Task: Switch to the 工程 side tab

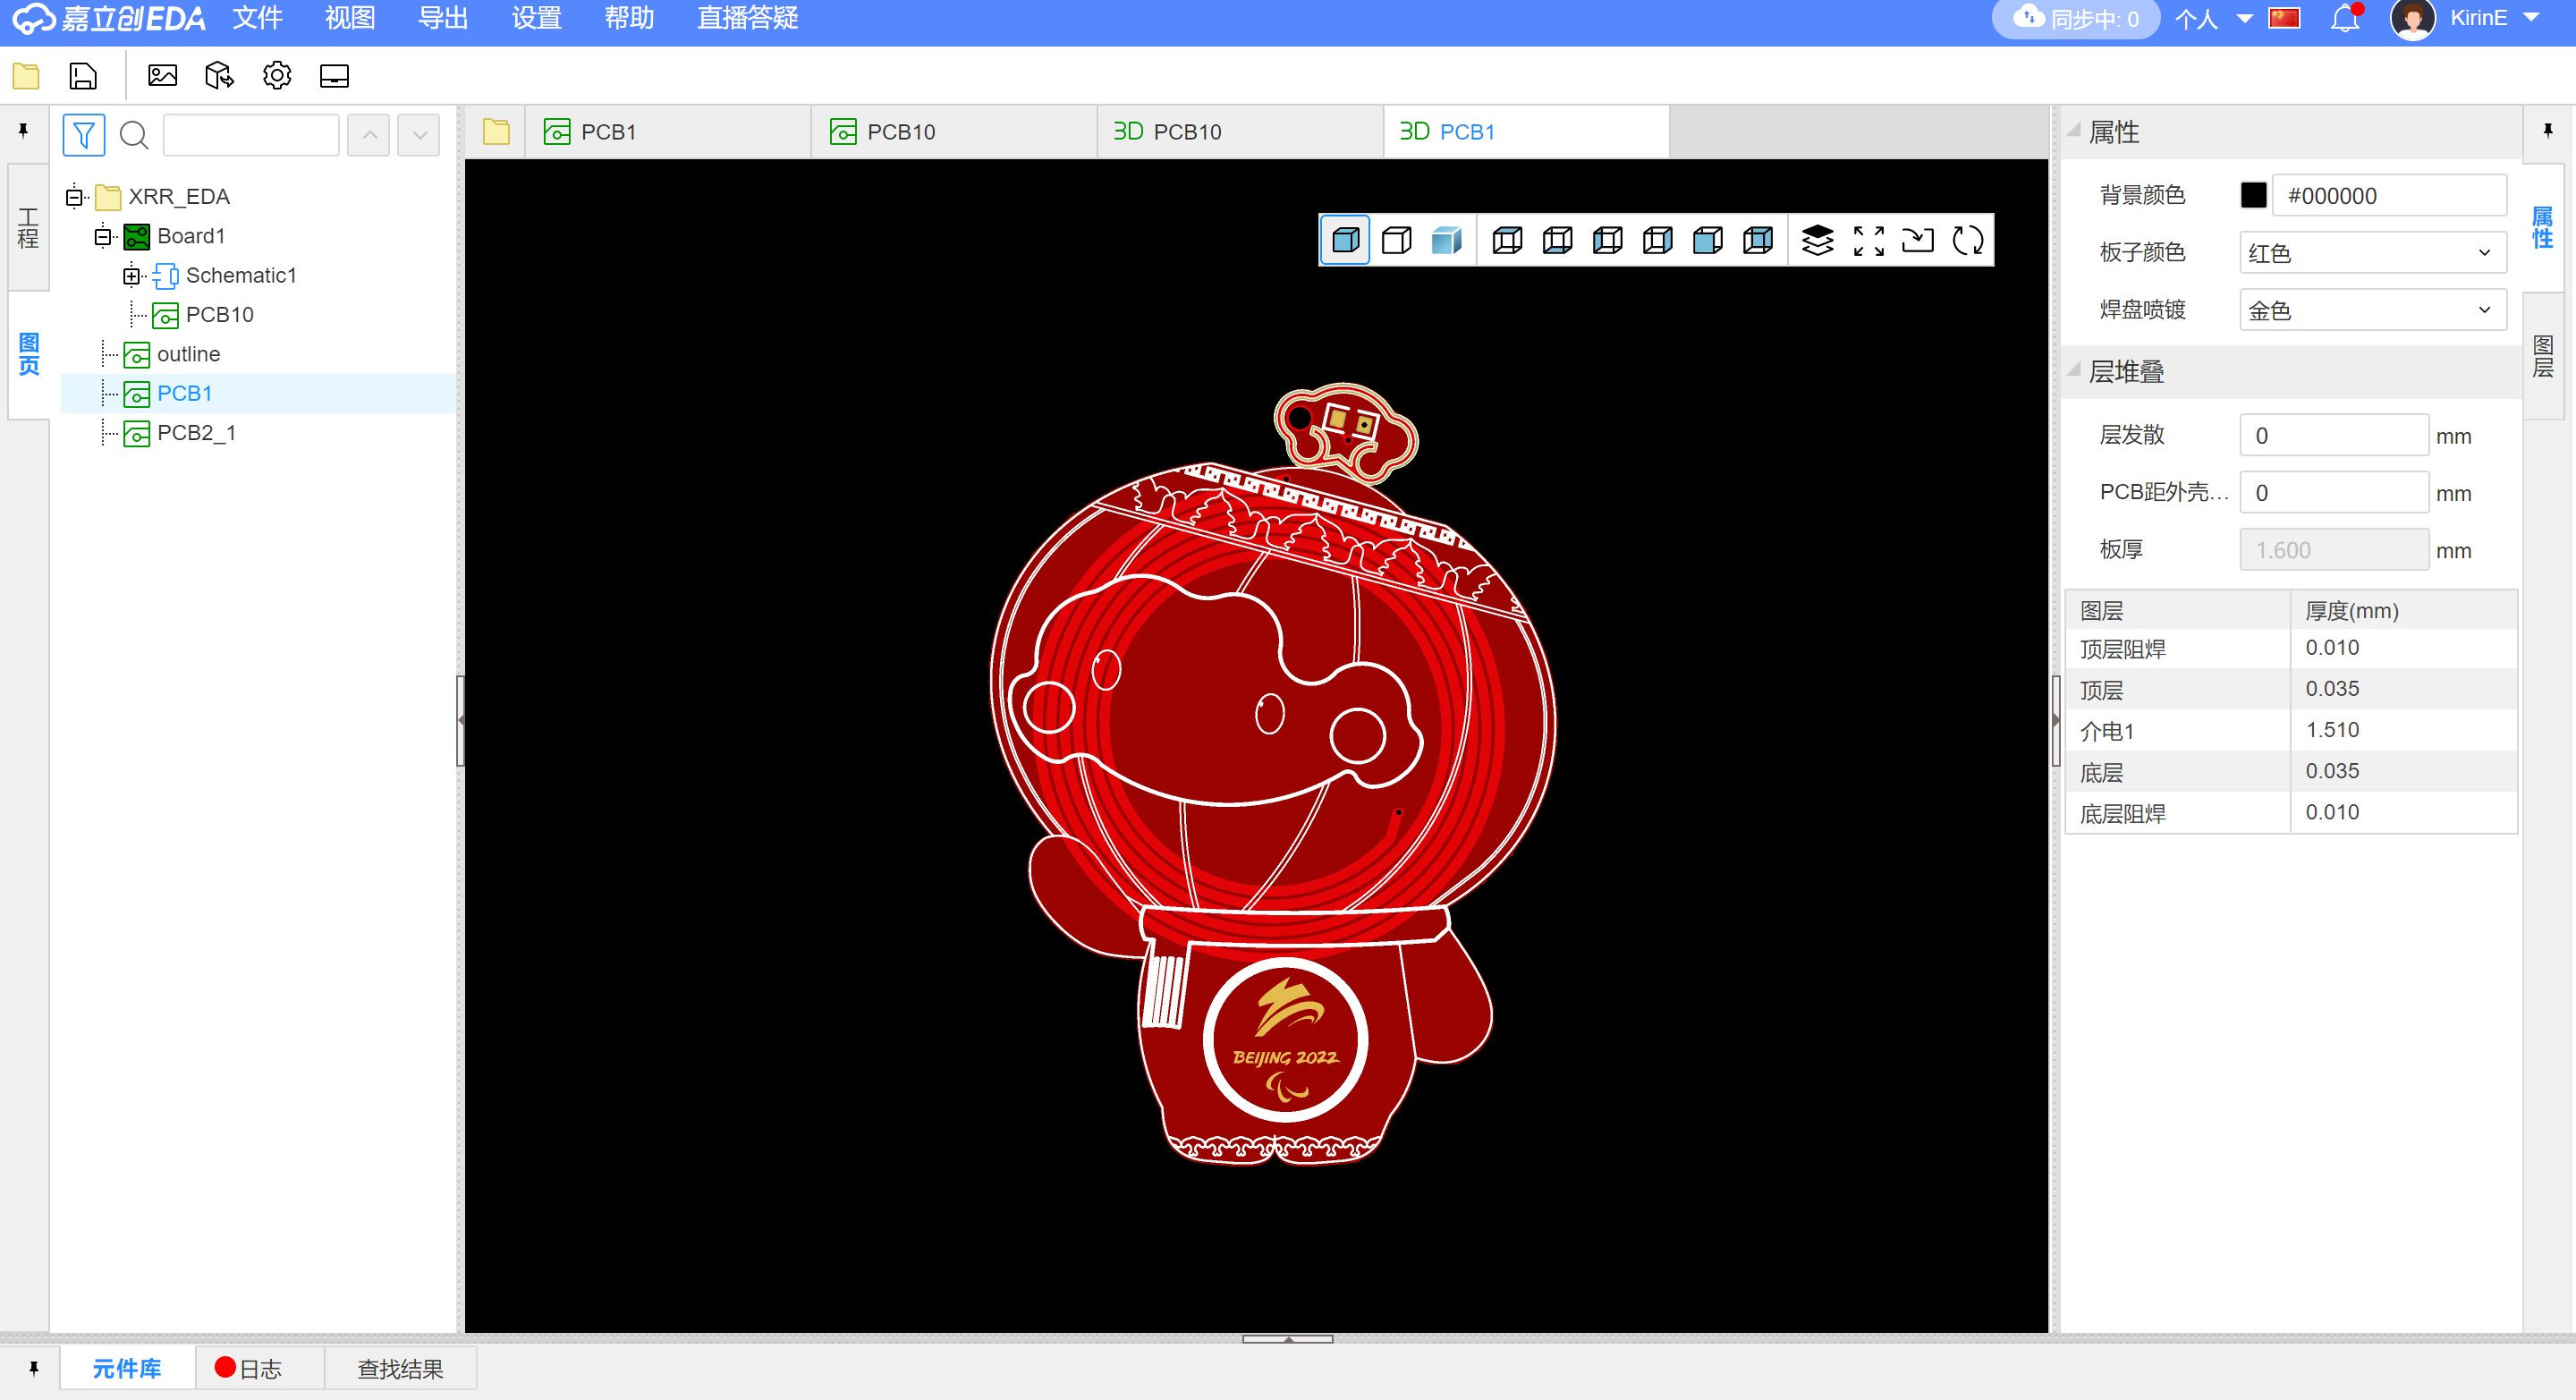Action: click(28, 228)
